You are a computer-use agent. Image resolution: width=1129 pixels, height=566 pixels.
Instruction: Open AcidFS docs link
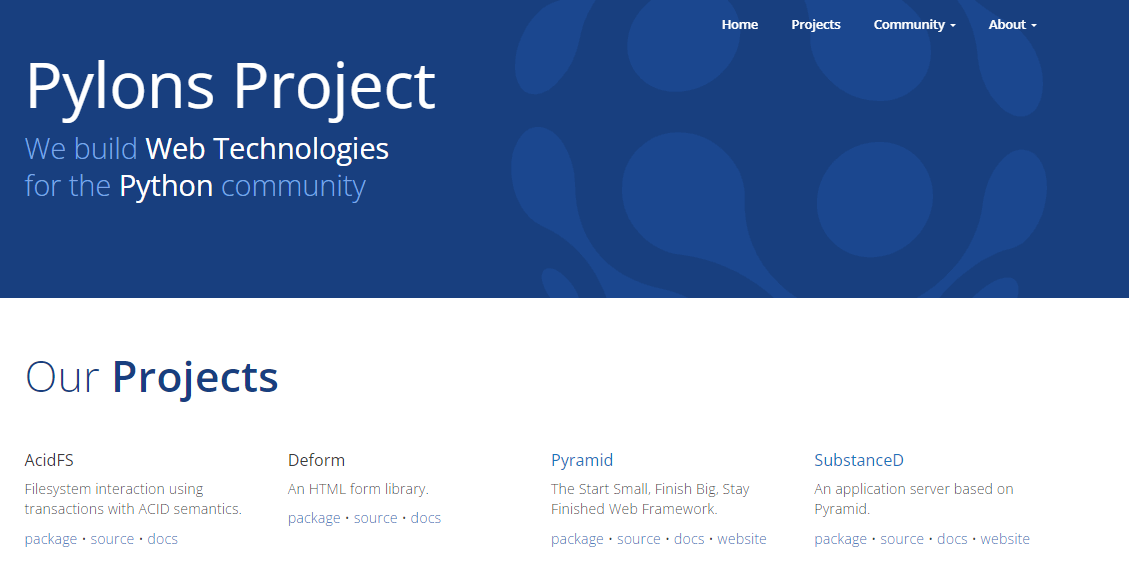tap(163, 539)
